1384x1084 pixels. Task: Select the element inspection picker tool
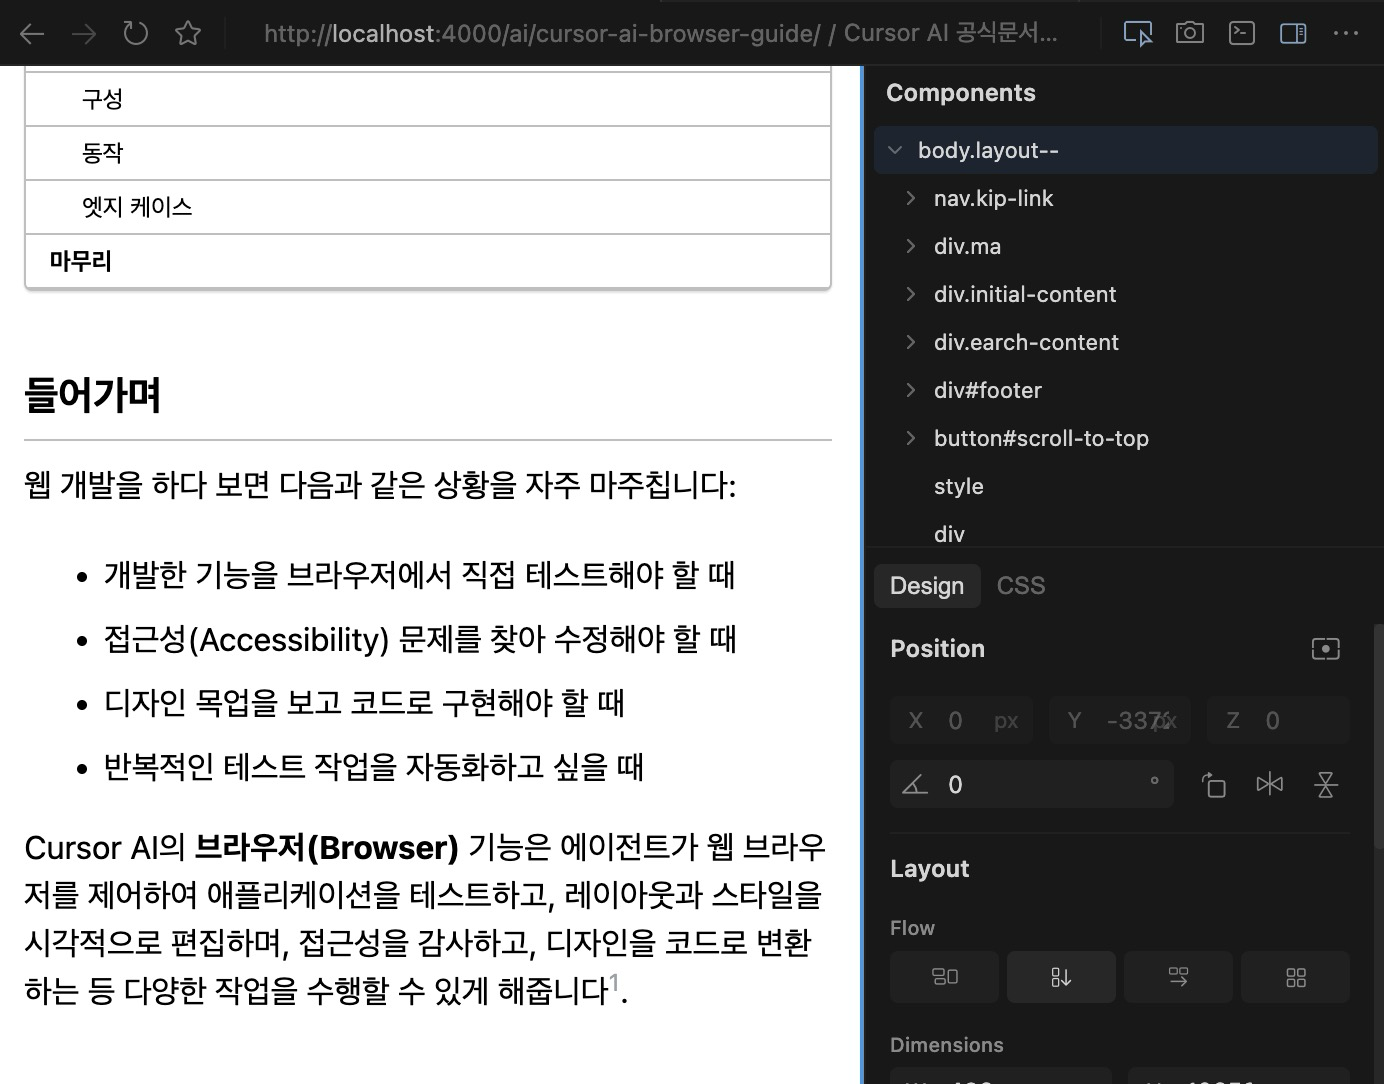pyautogui.click(x=1138, y=33)
